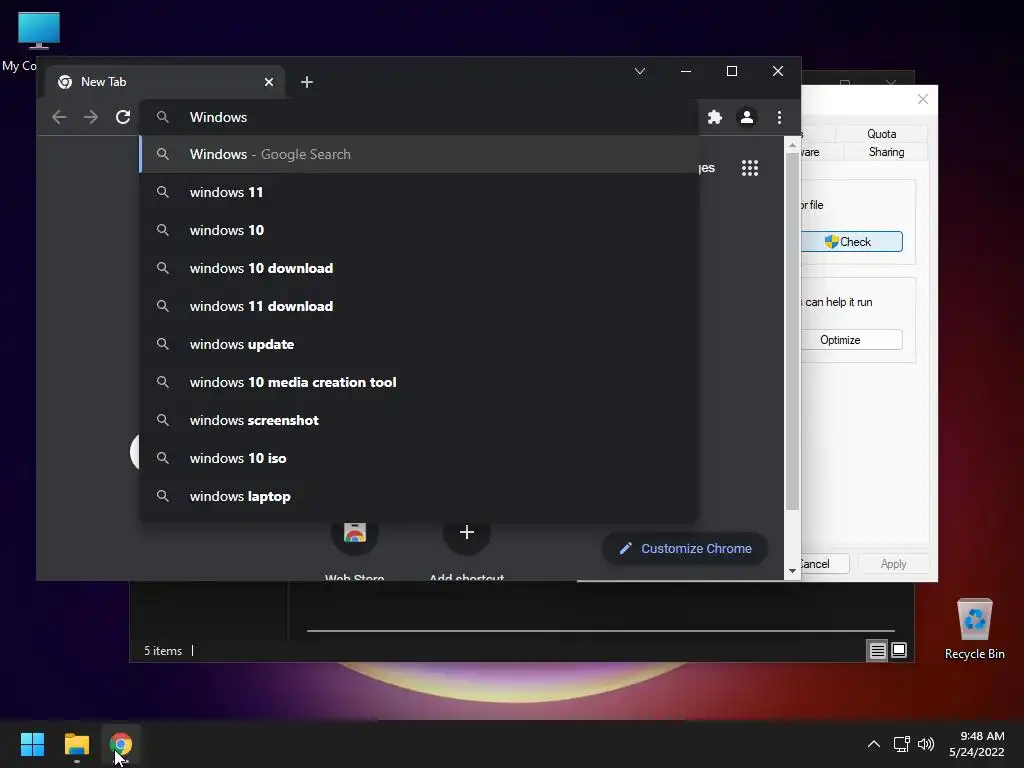Select the Recycle Bin desktop icon
This screenshot has width=1024, height=768.
pyautogui.click(x=974, y=629)
